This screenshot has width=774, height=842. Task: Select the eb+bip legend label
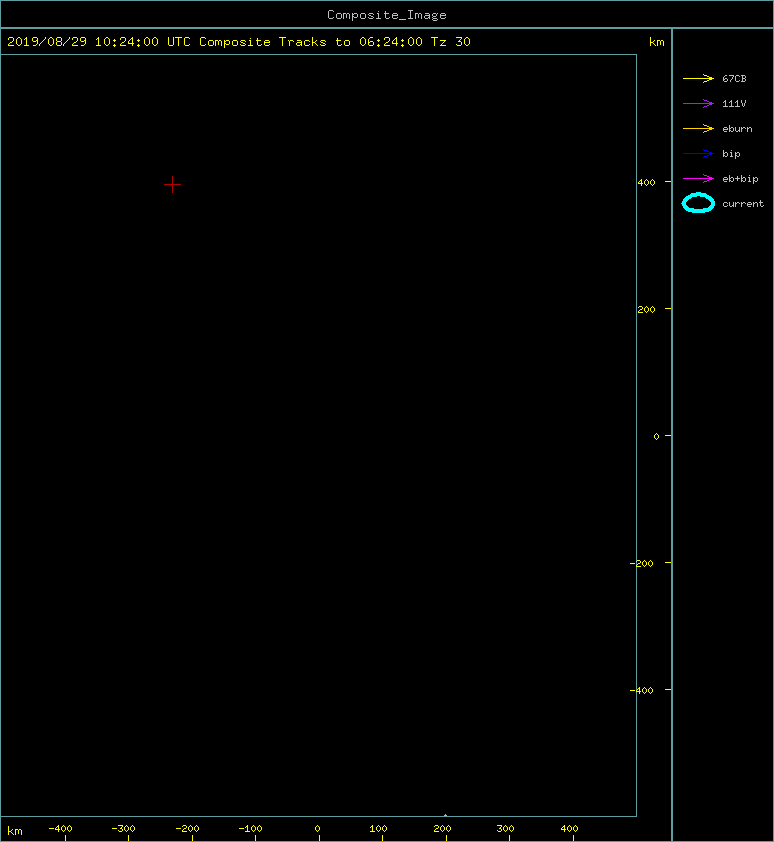click(x=740, y=179)
